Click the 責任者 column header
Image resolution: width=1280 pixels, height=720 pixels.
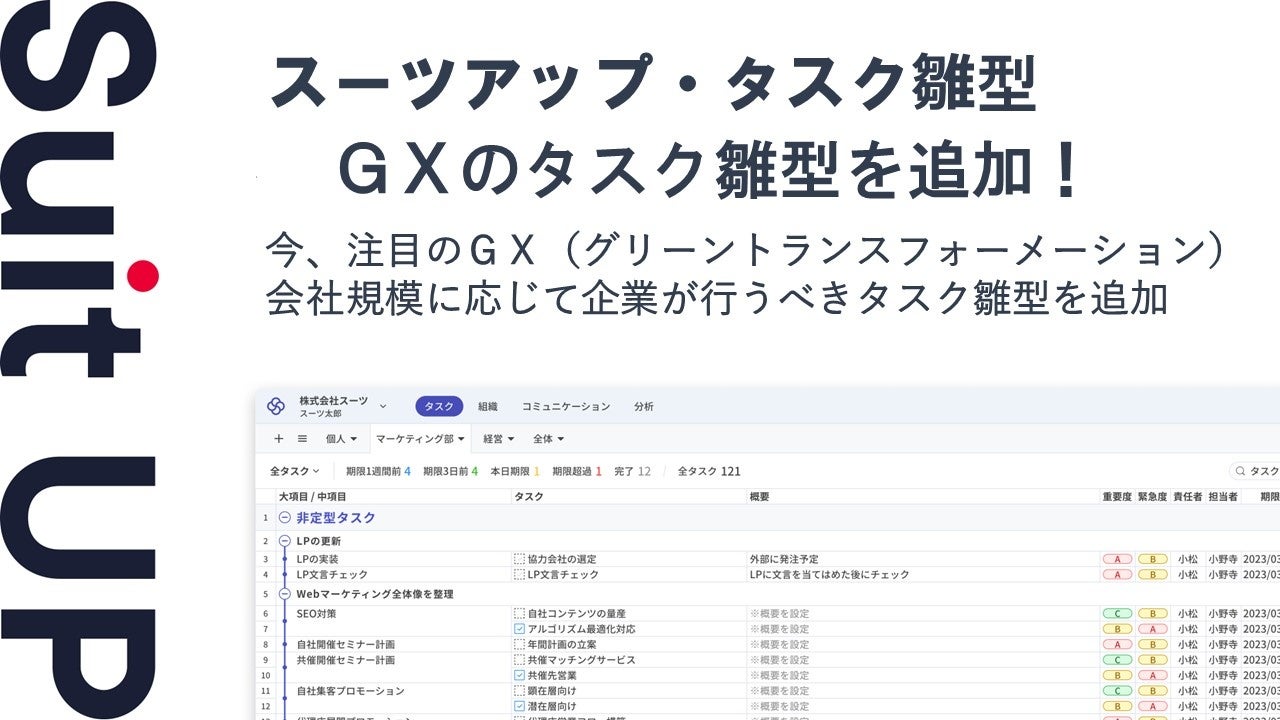coord(1187,497)
